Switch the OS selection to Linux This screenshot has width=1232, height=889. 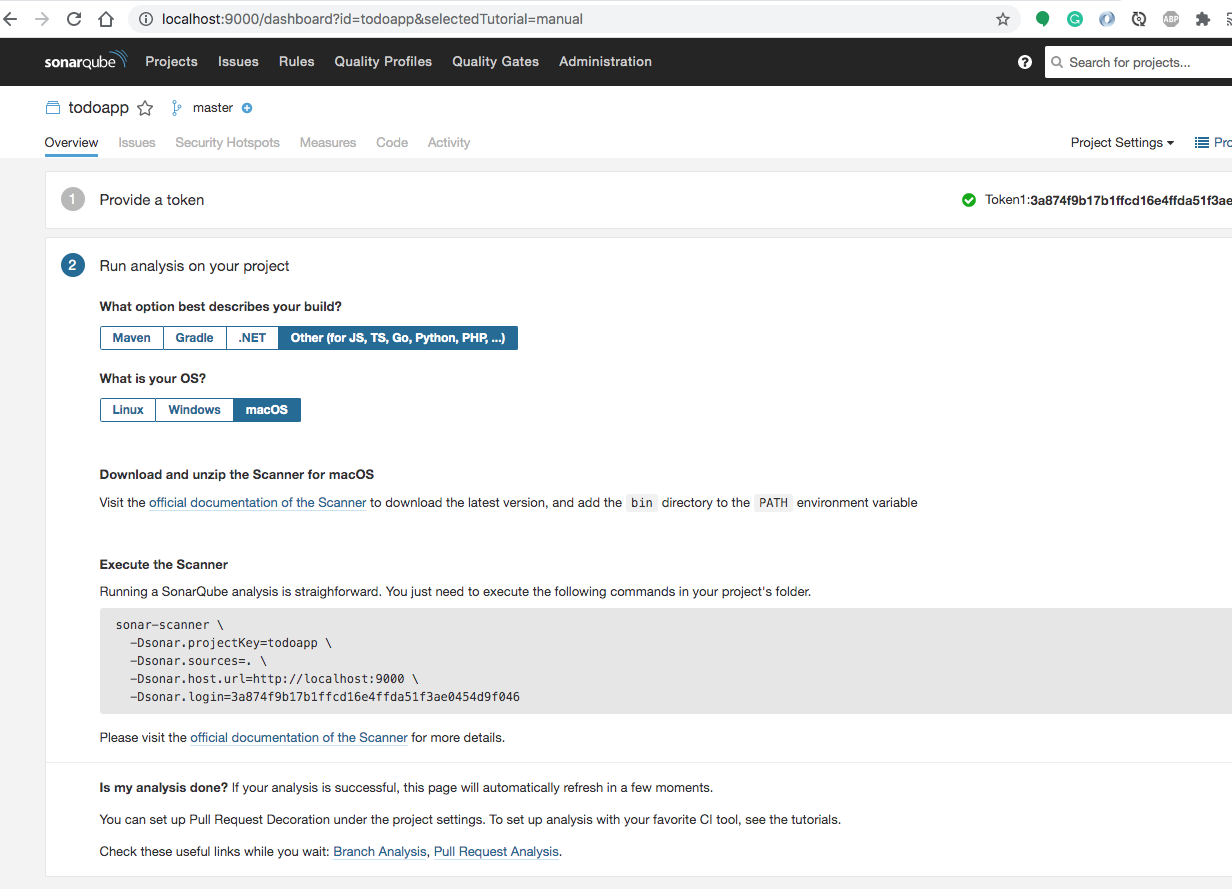(127, 409)
